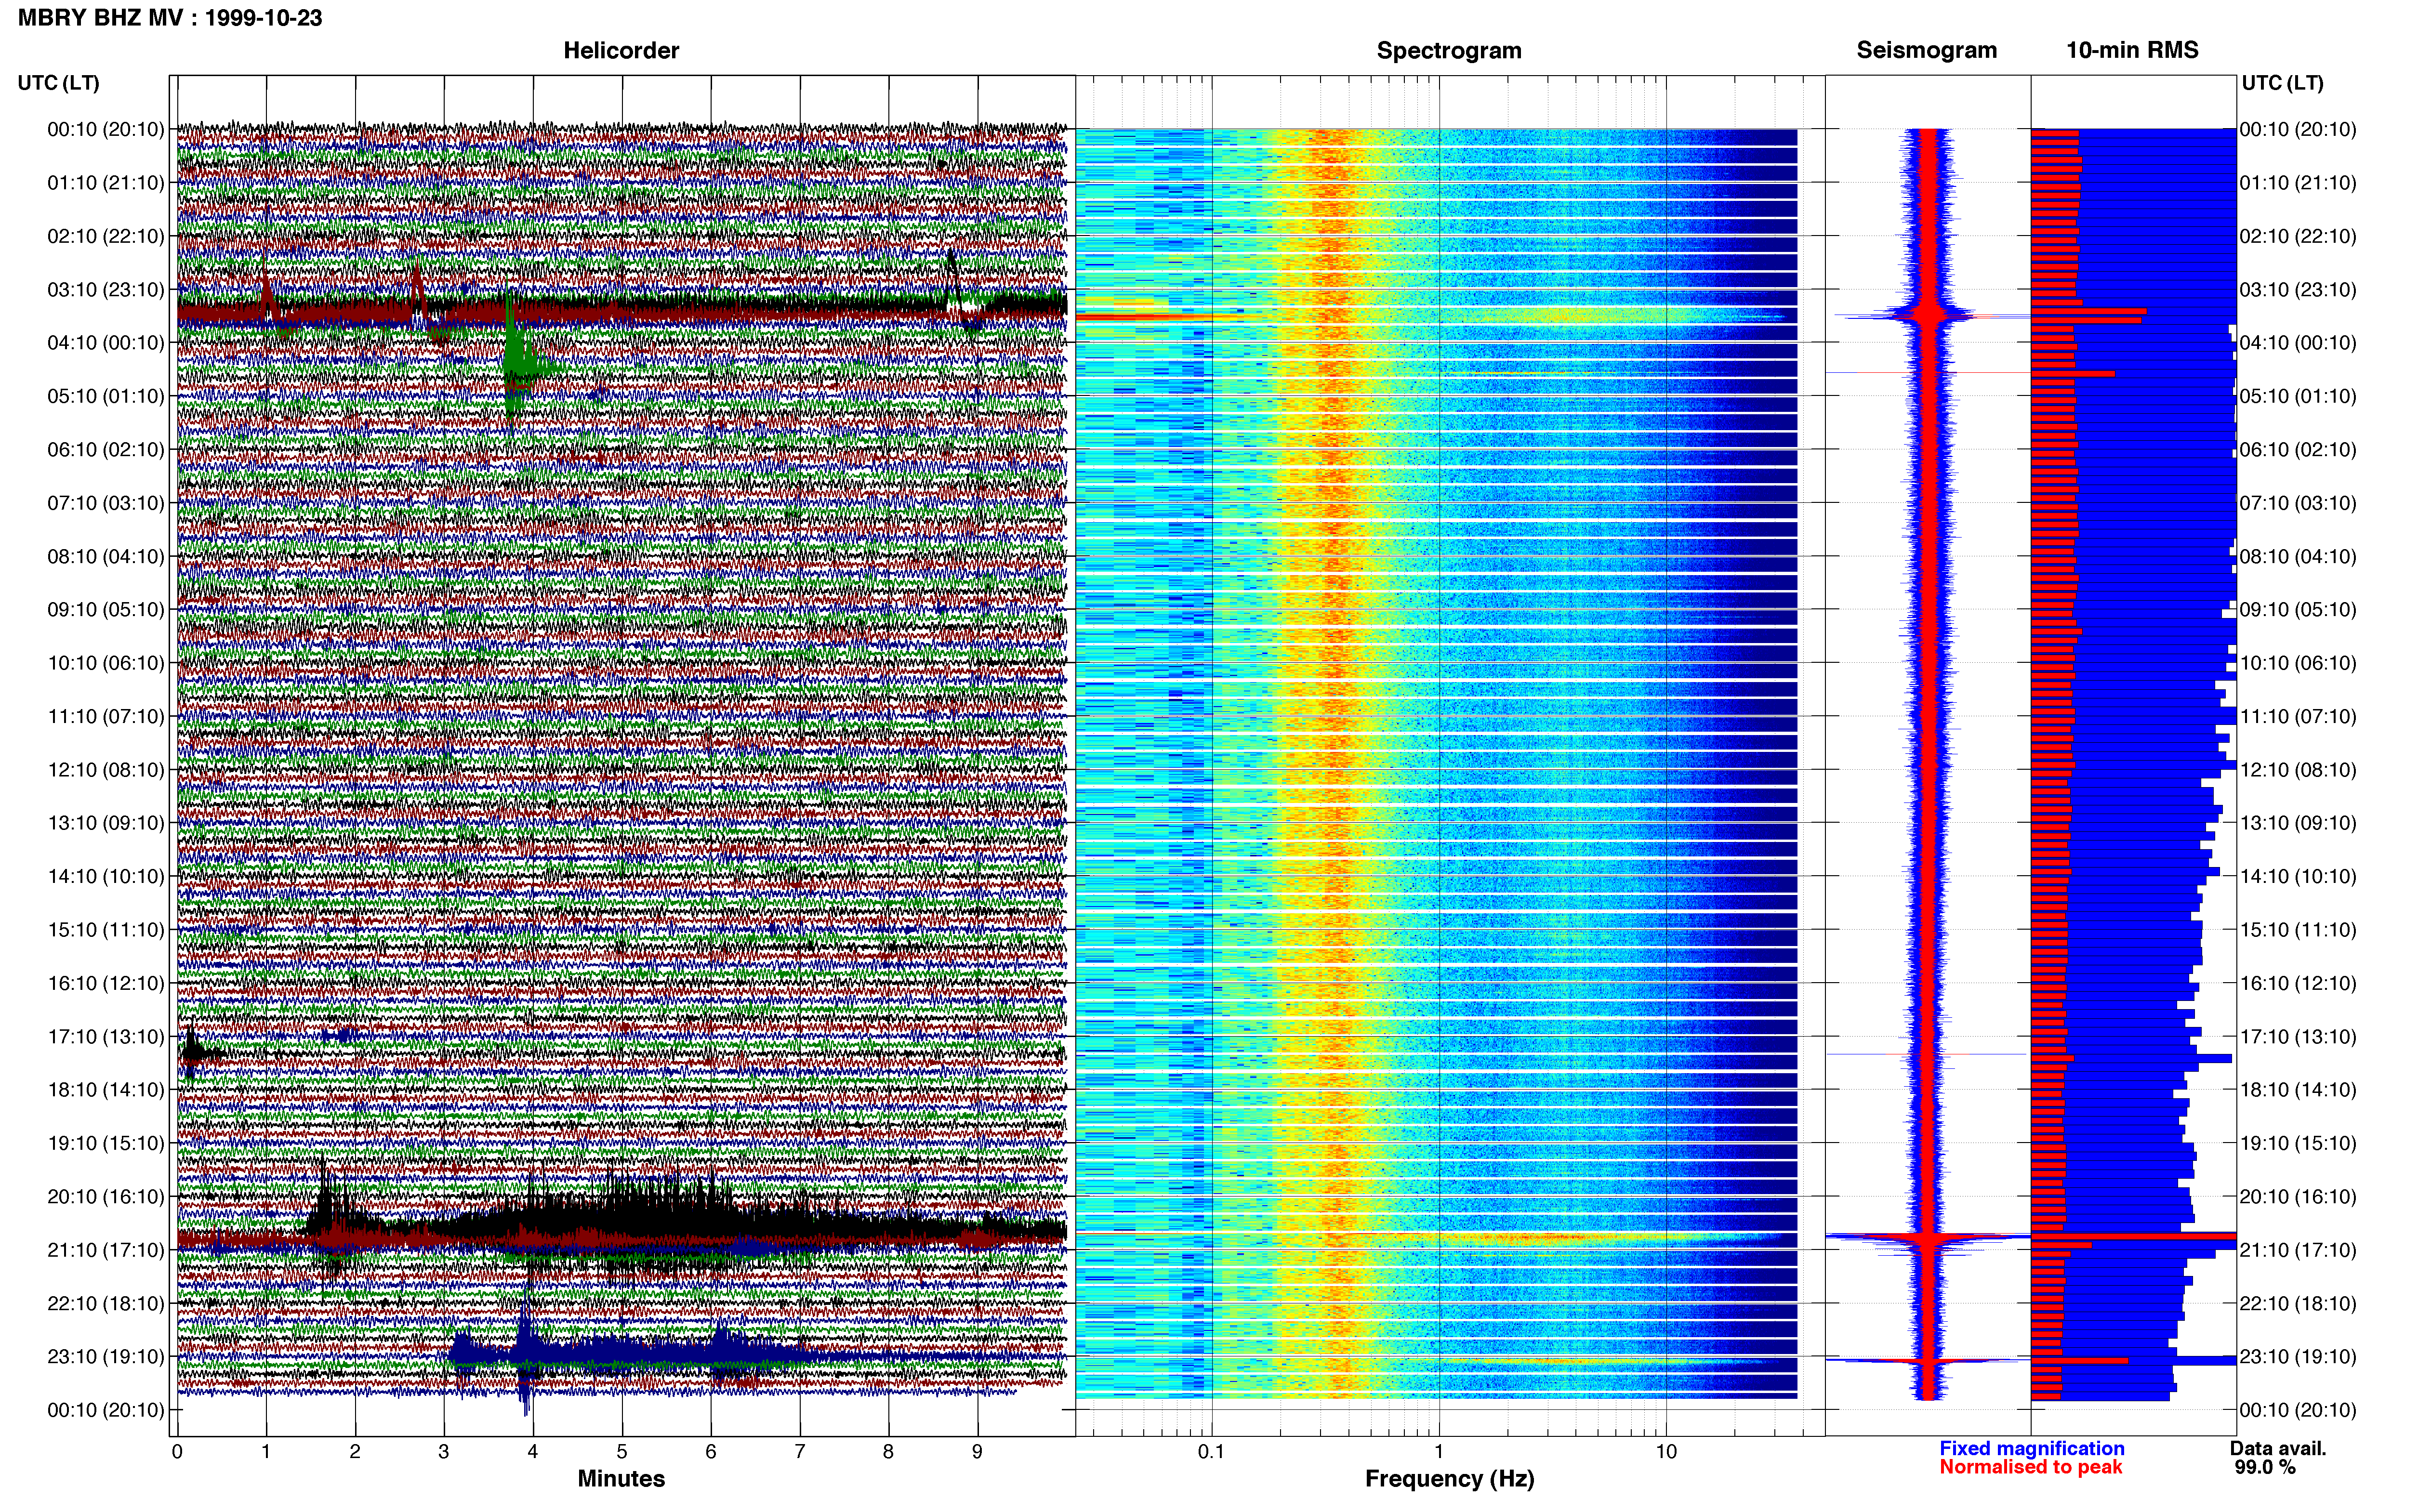The image size is (2418, 1512).
Task: Click the red RMS bar near 04:45
Action: (x=2073, y=373)
